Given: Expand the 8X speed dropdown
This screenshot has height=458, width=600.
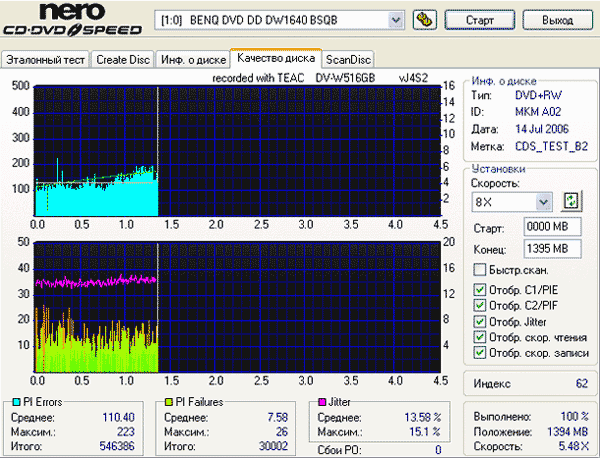Looking at the screenshot, I should pyautogui.click(x=544, y=202).
